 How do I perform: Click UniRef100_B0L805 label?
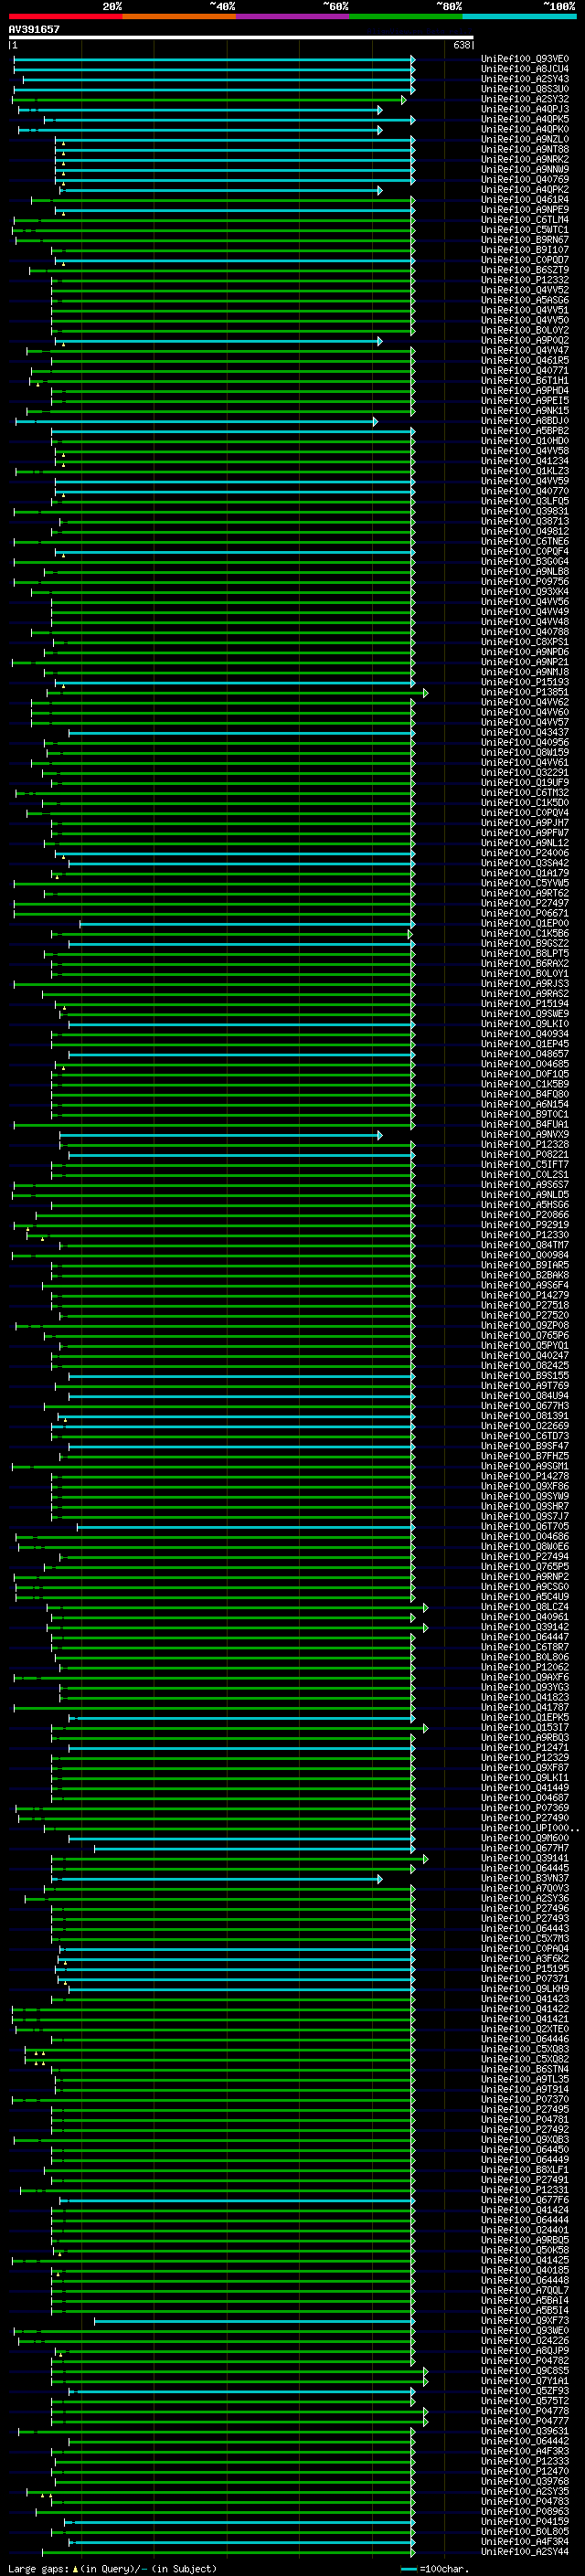pos(525,2531)
